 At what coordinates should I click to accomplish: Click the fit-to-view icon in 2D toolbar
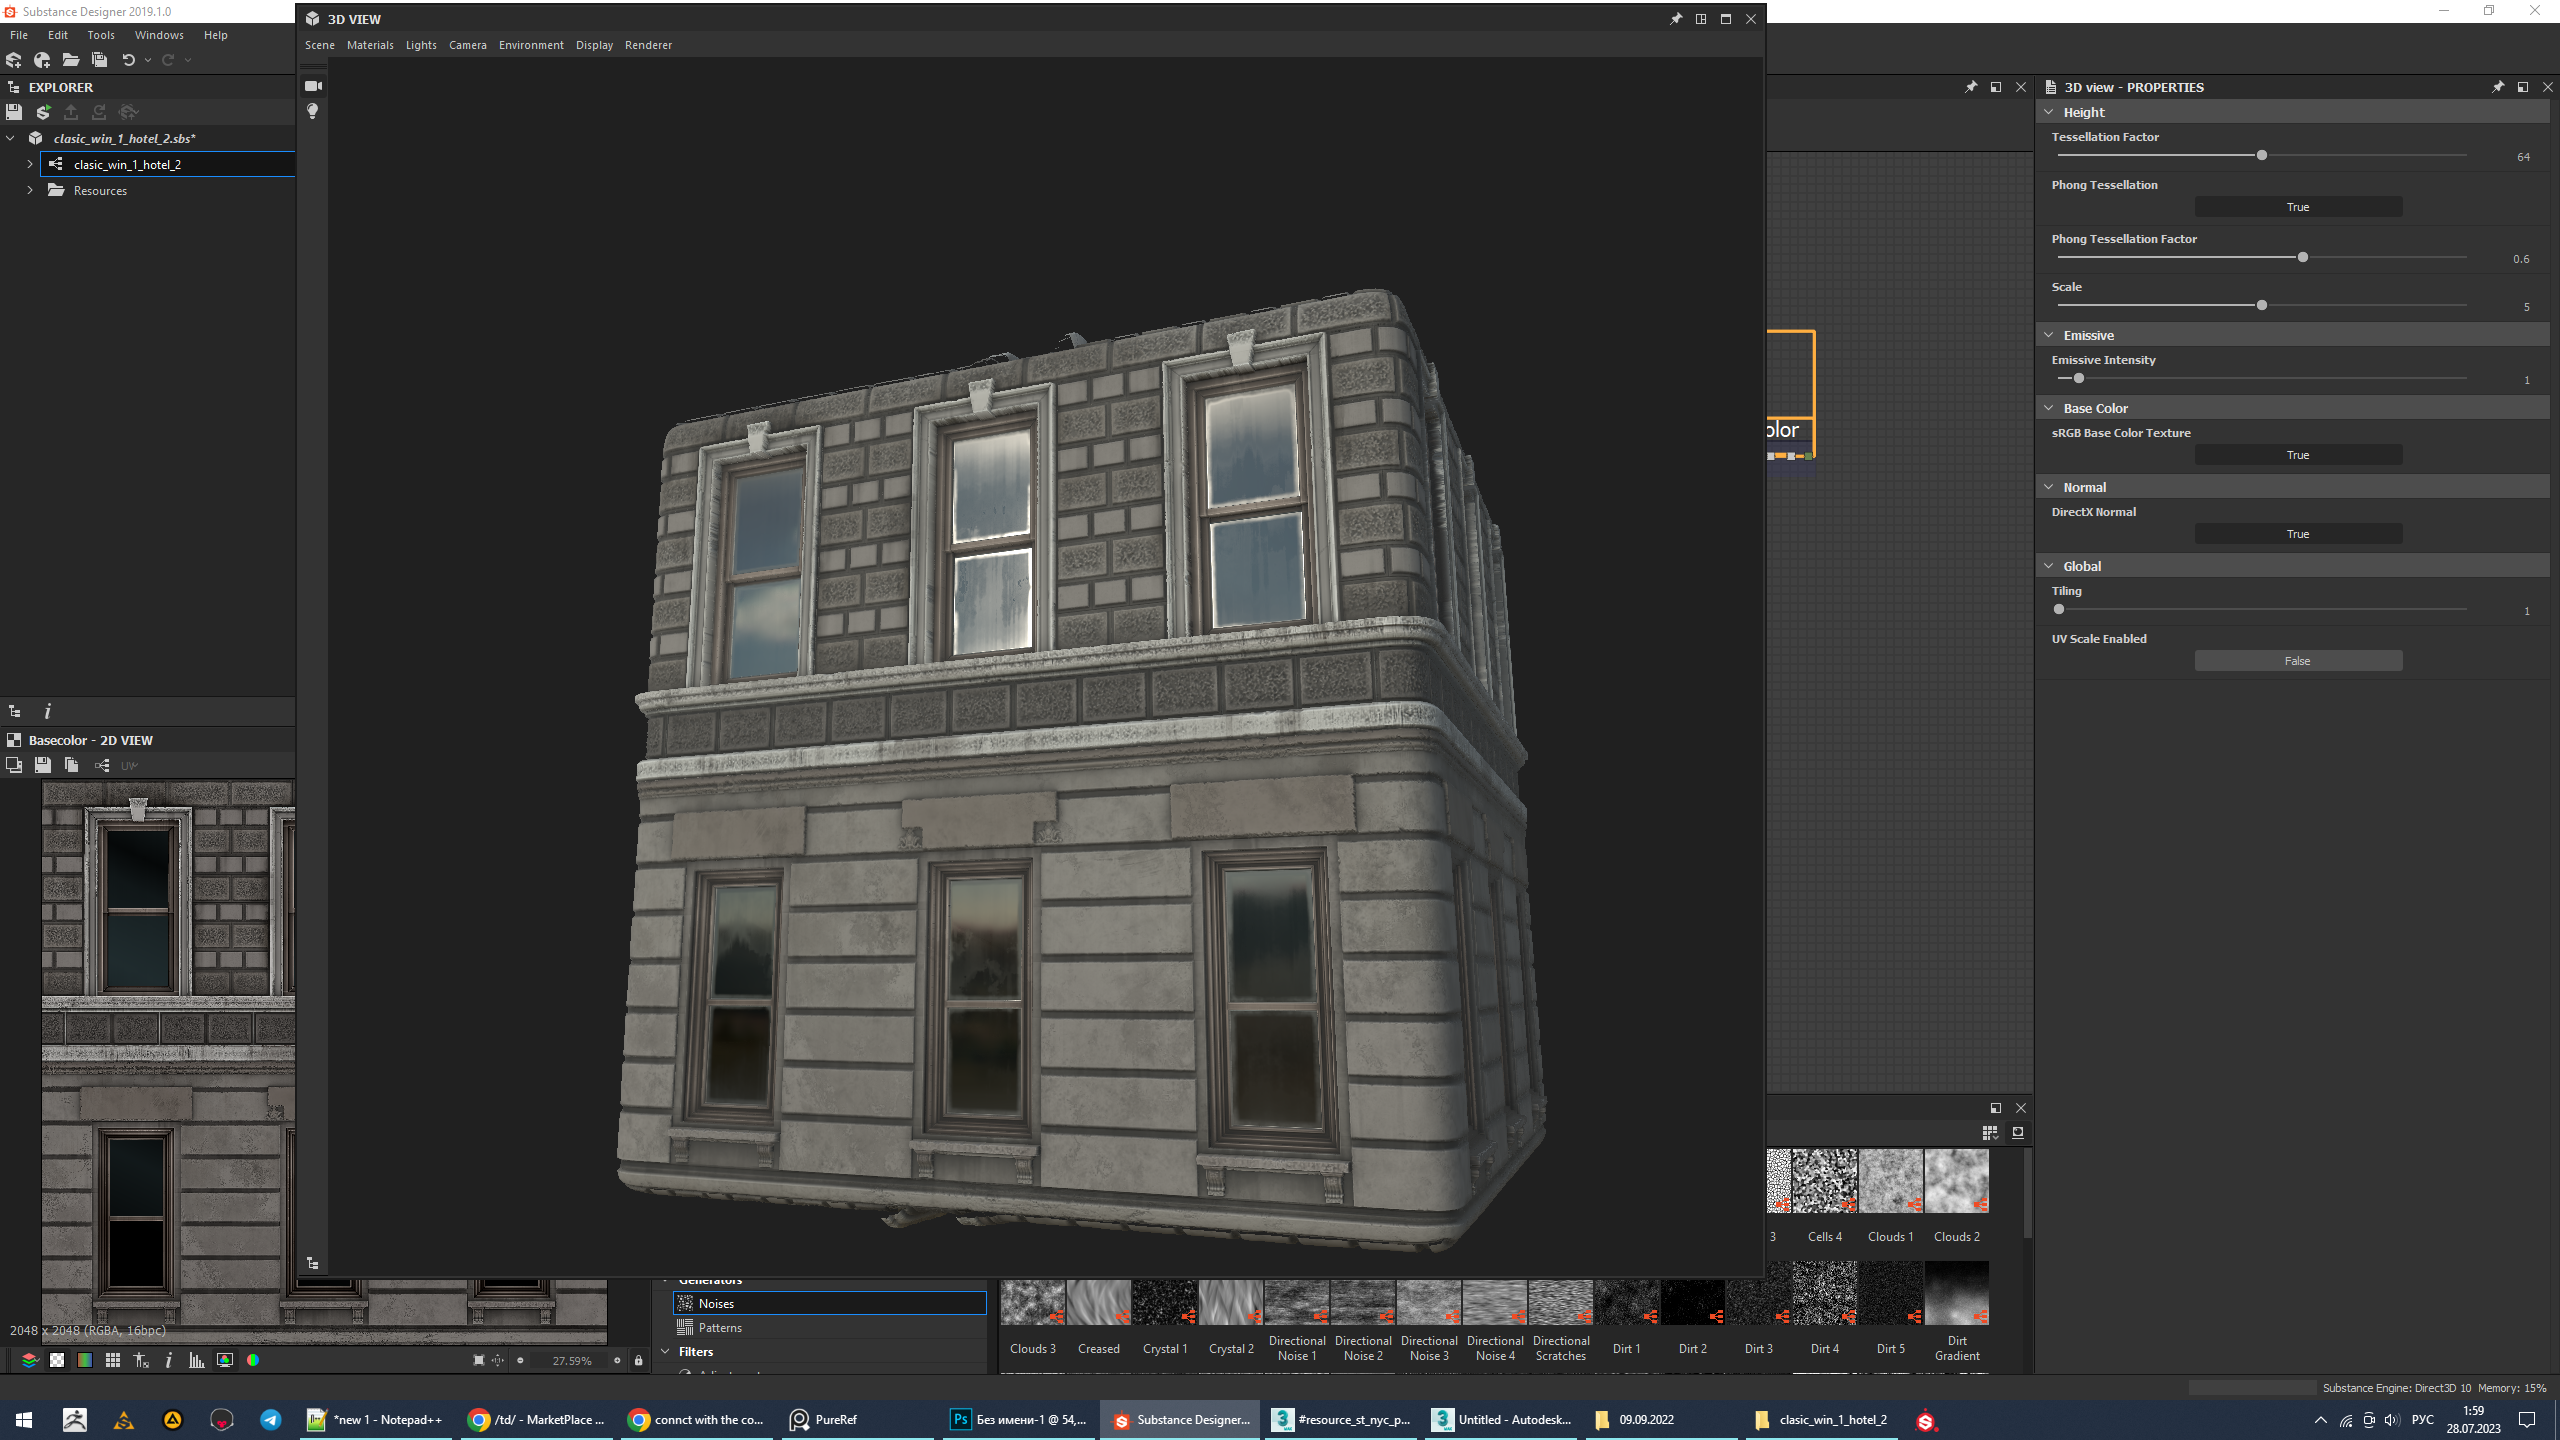point(479,1360)
